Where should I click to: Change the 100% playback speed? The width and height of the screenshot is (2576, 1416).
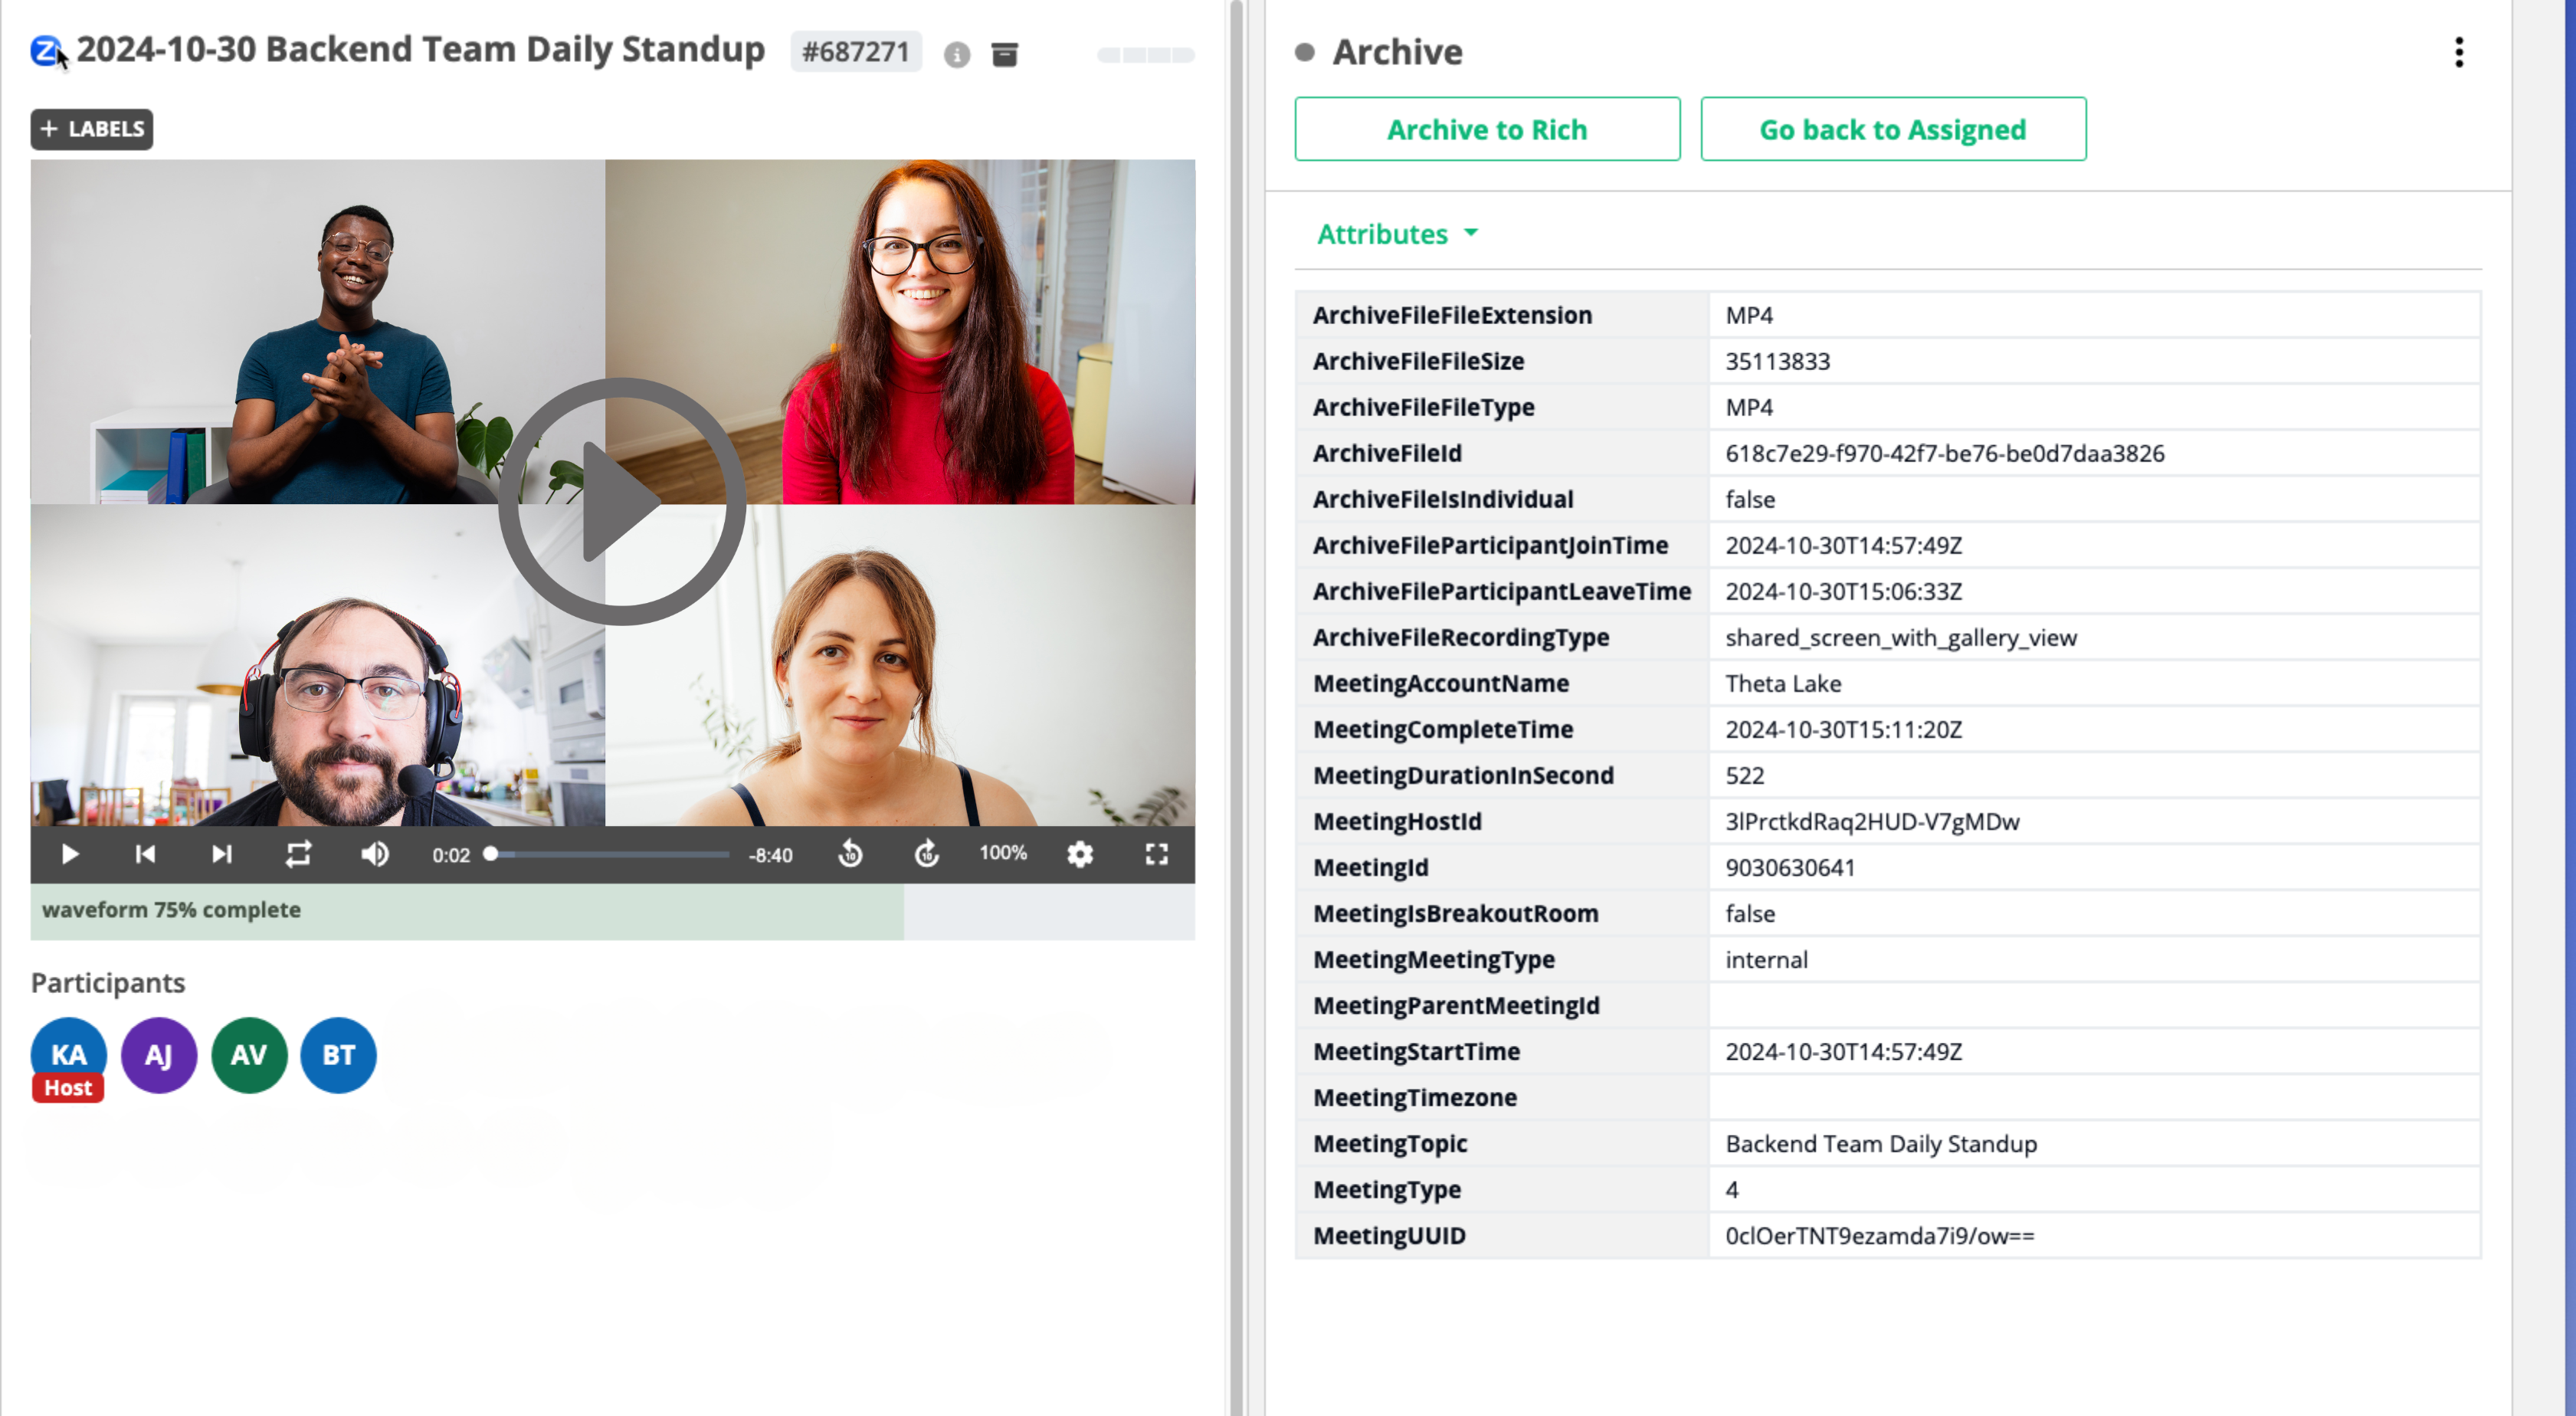tap(1003, 853)
